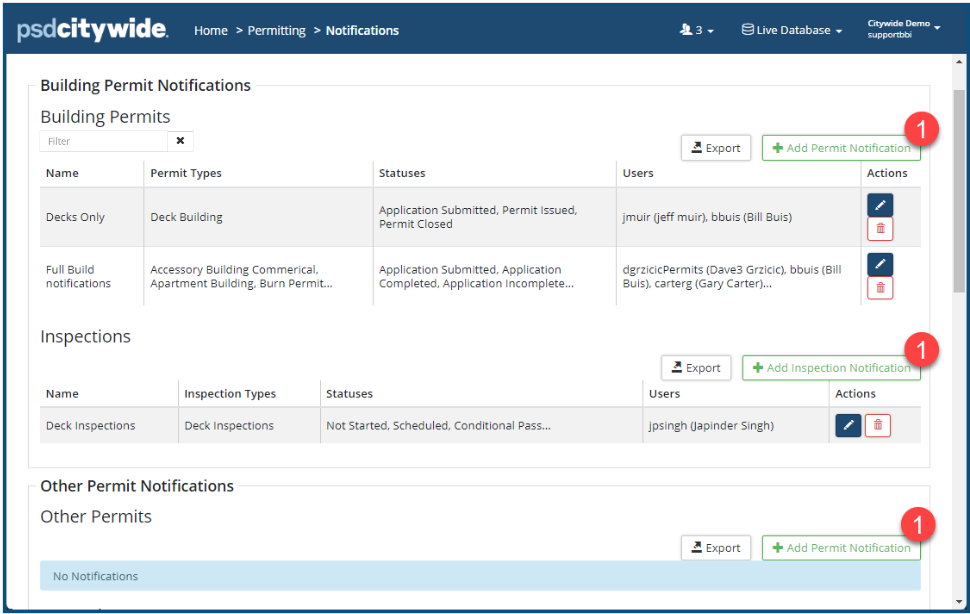
Task: Open the Citywide Demo account menu
Action: [904, 28]
